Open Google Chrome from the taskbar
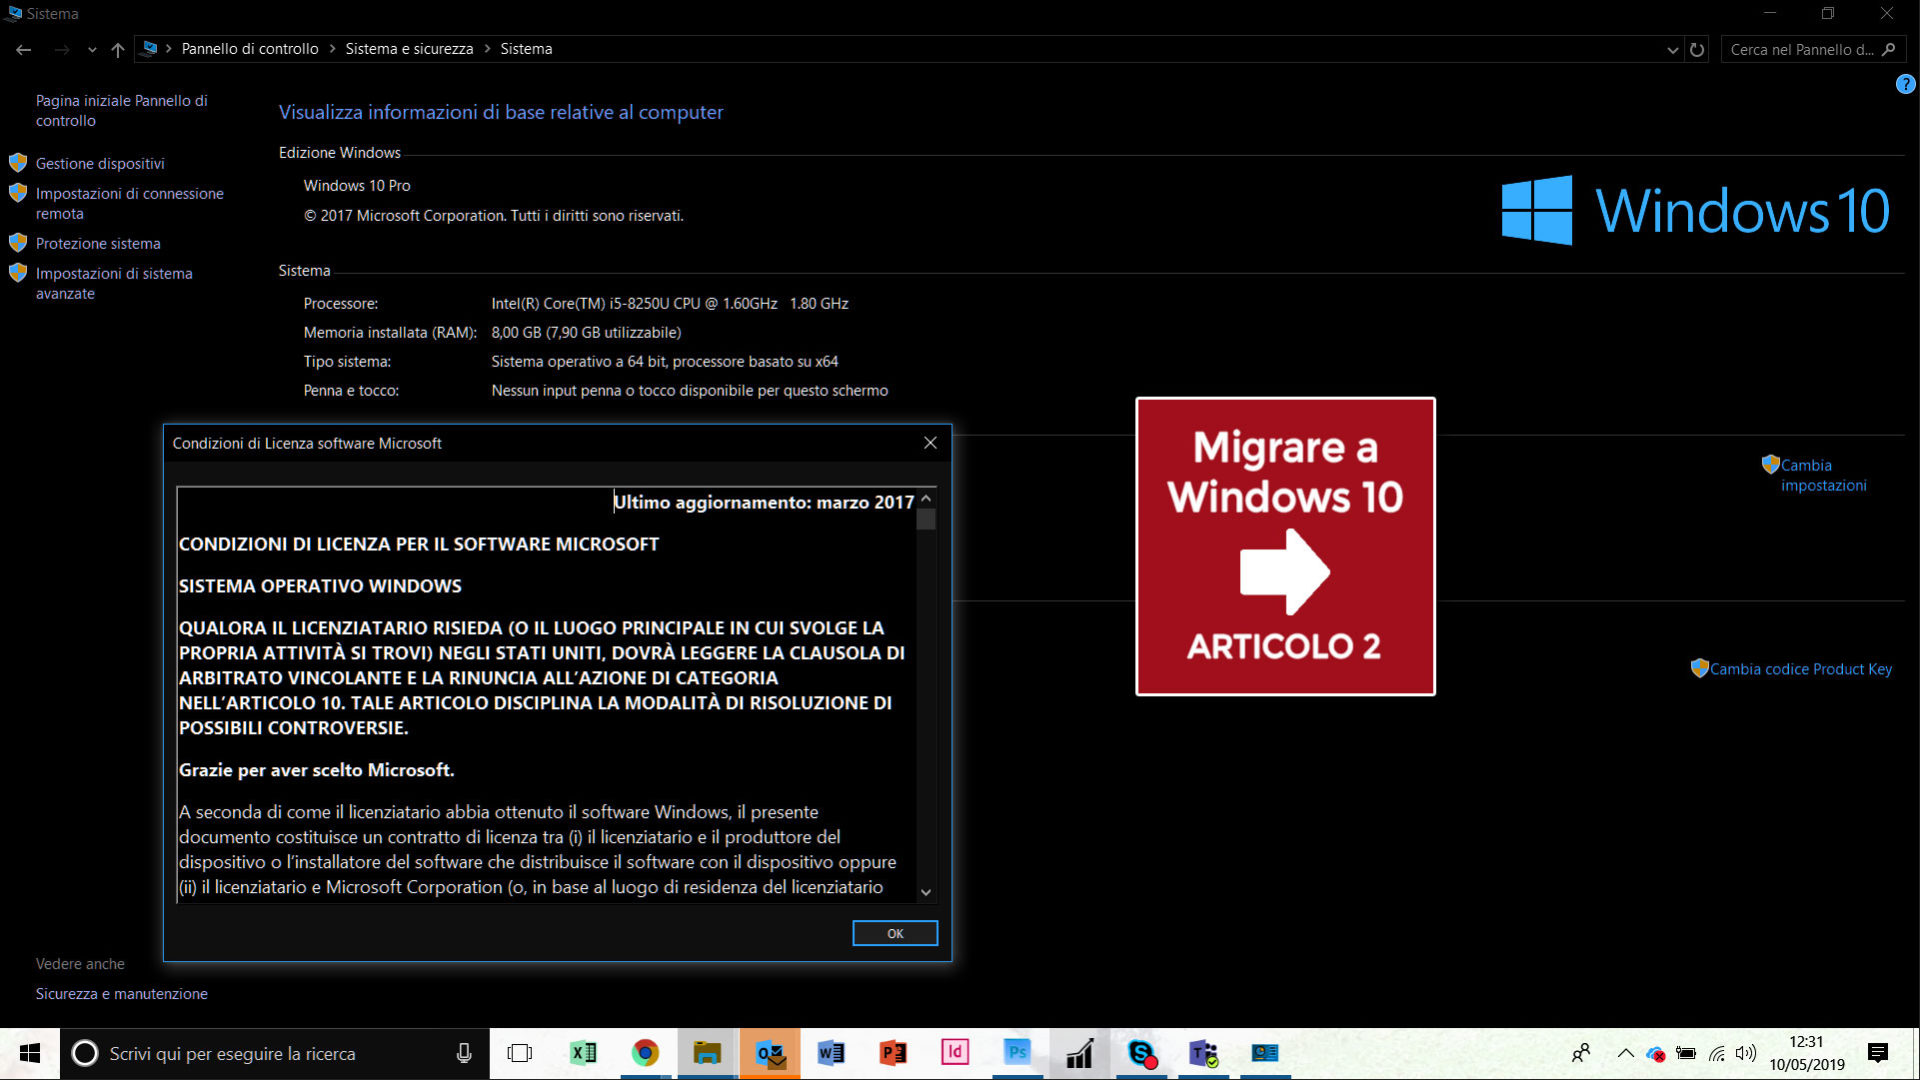Viewport: 1920px width, 1080px height. point(645,1053)
